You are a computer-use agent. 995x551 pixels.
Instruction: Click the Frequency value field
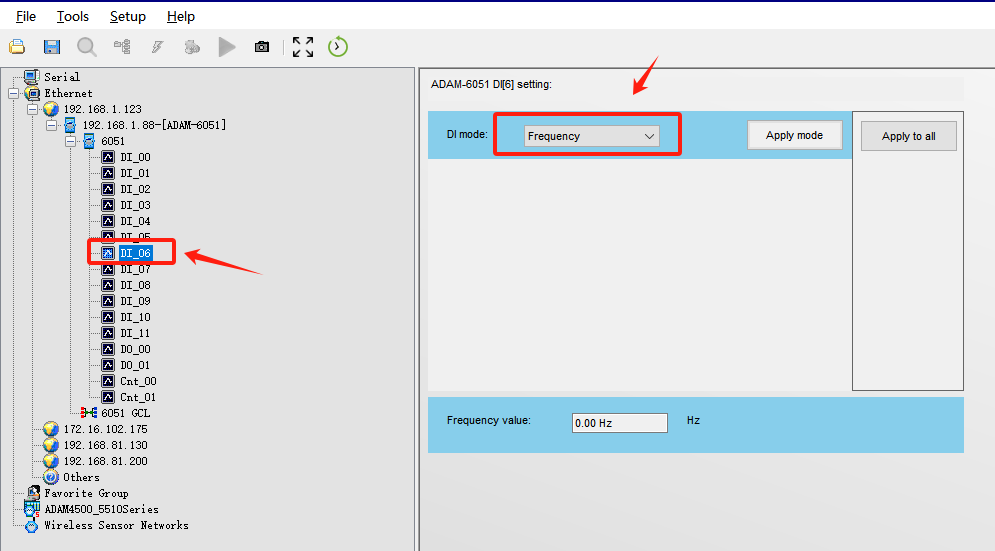pos(619,423)
